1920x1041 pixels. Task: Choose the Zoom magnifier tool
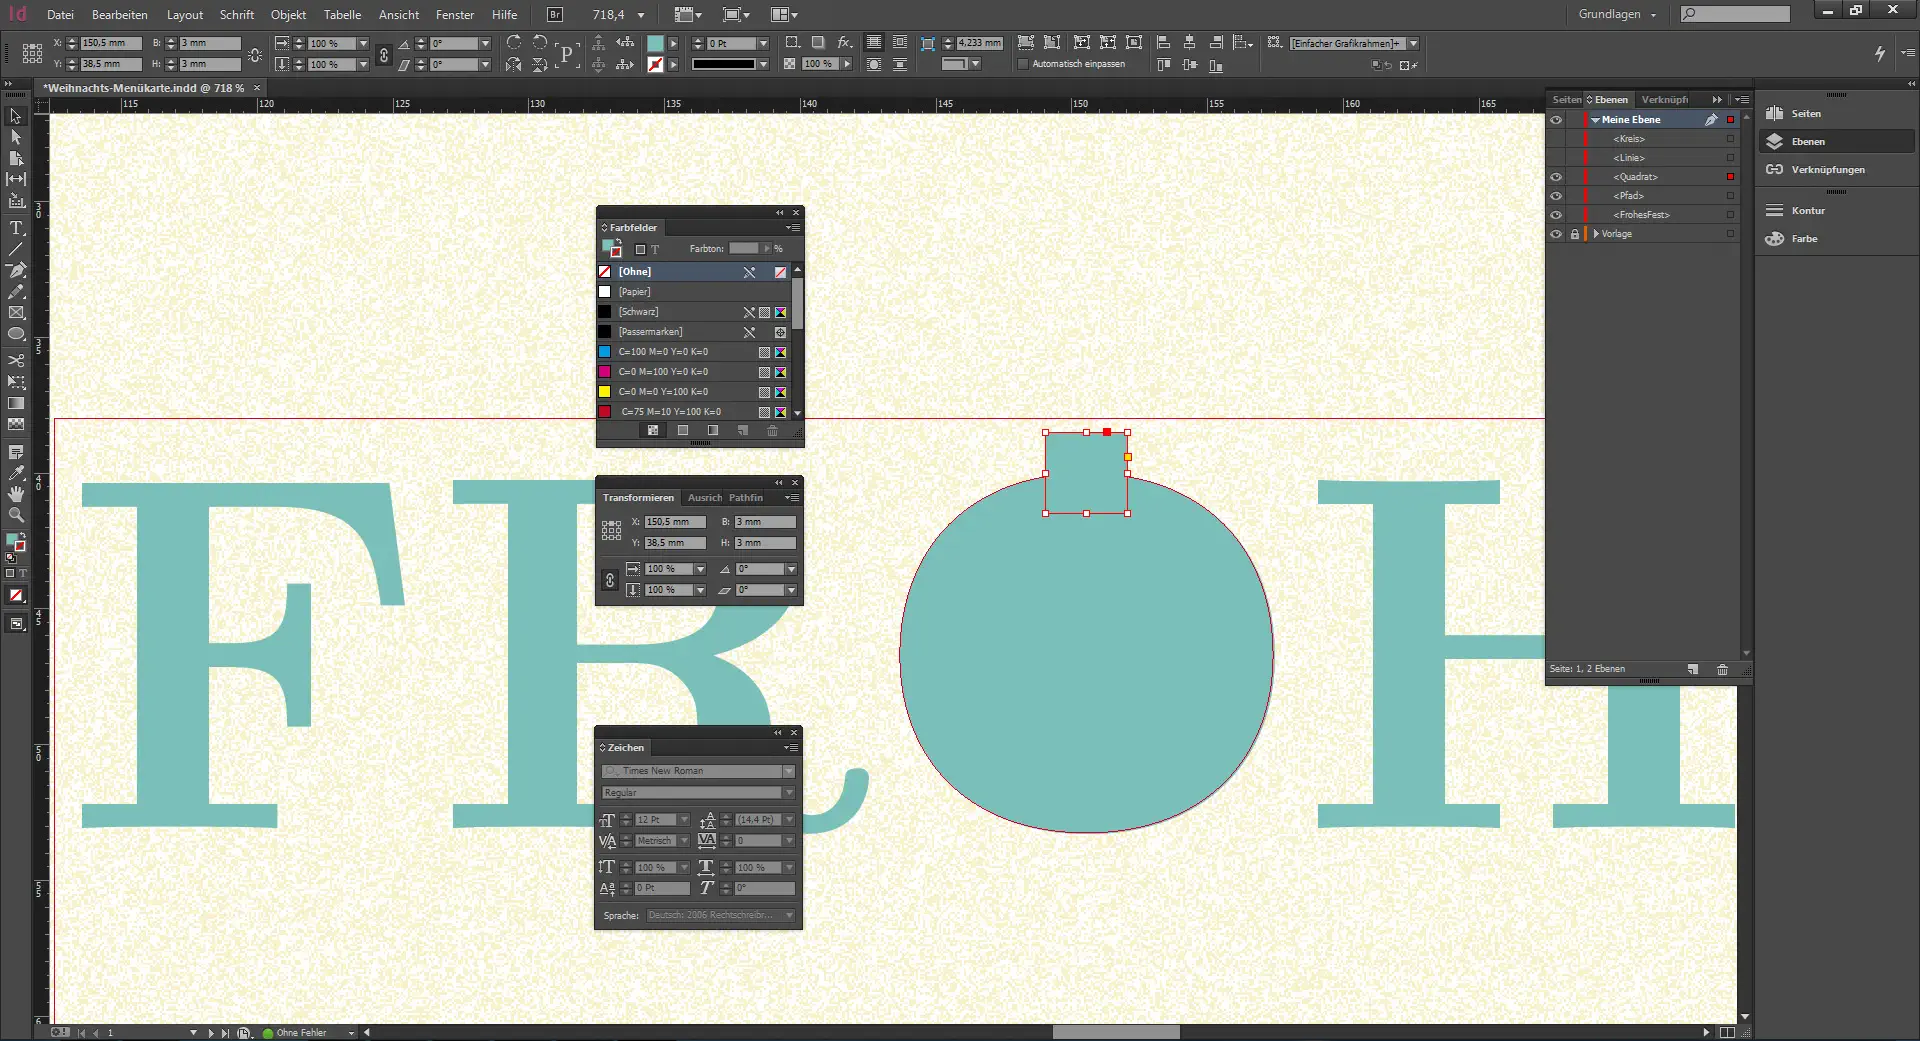point(16,515)
